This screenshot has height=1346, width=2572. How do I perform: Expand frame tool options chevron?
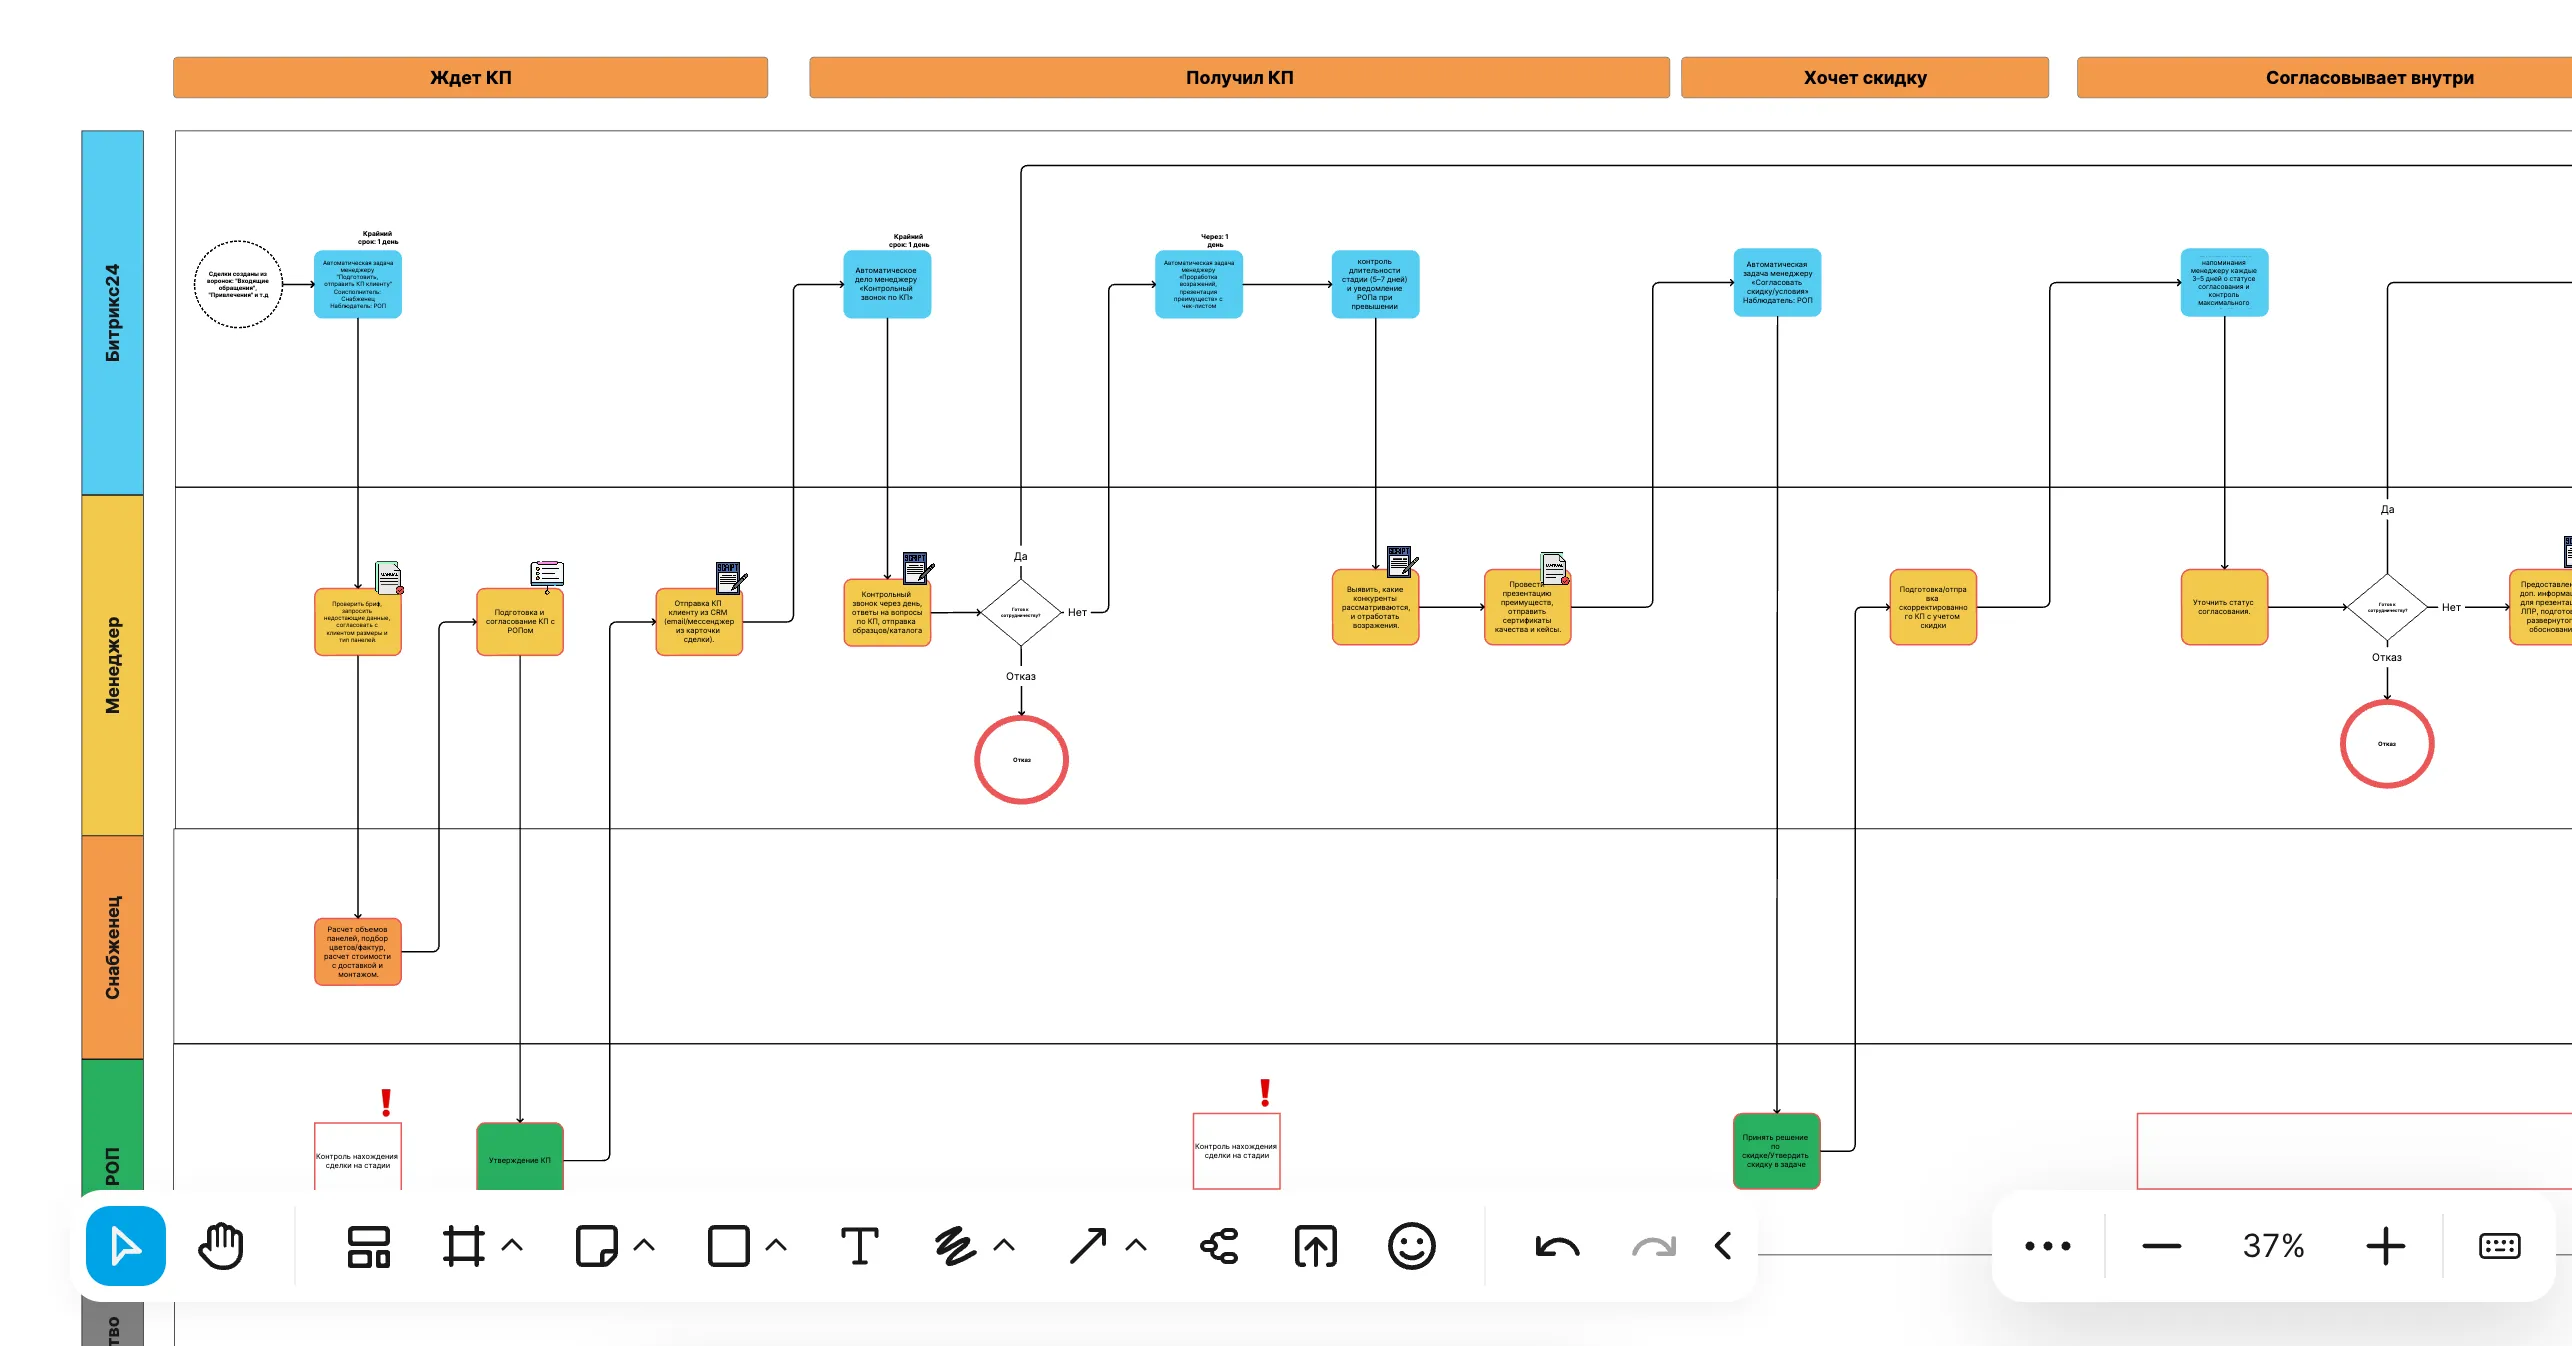512,1246
